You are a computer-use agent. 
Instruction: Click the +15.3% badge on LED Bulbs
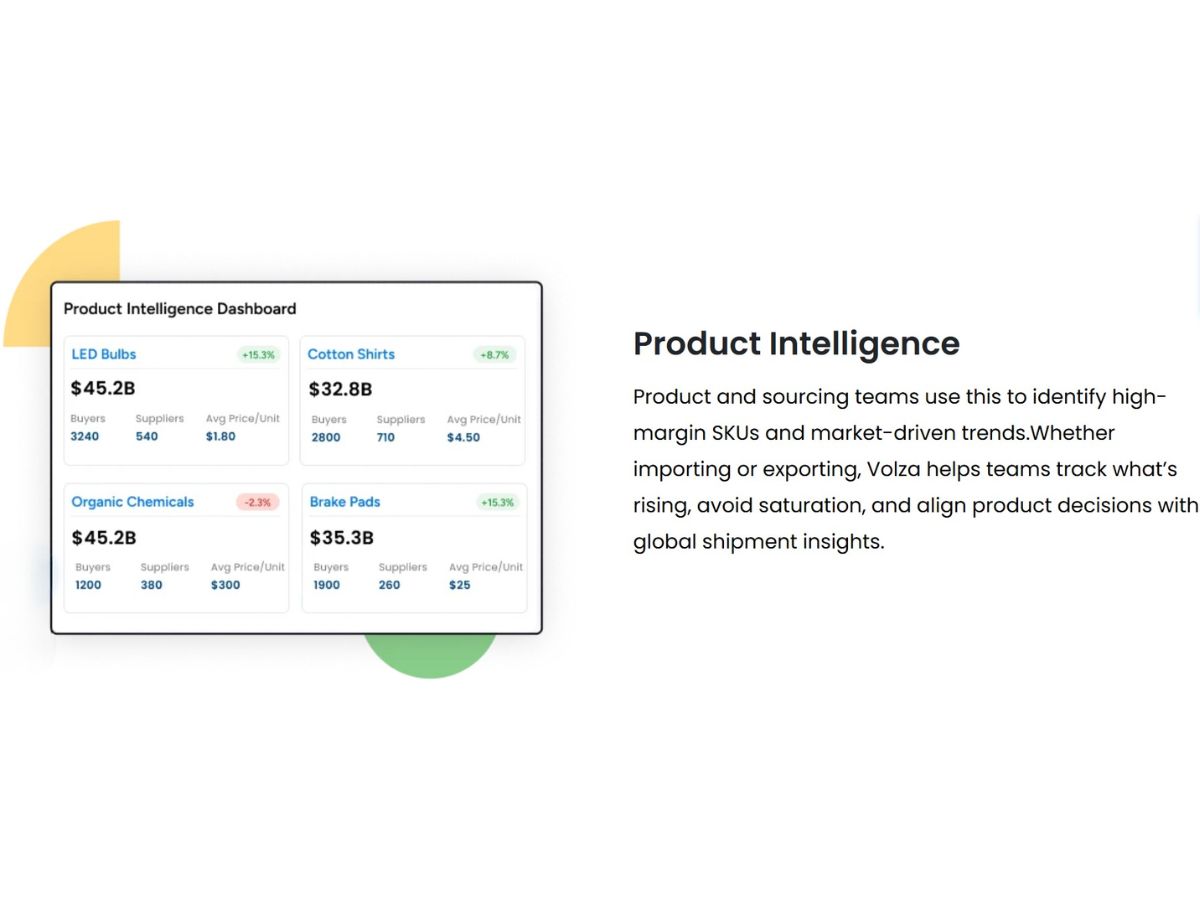[x=259, y=355]
